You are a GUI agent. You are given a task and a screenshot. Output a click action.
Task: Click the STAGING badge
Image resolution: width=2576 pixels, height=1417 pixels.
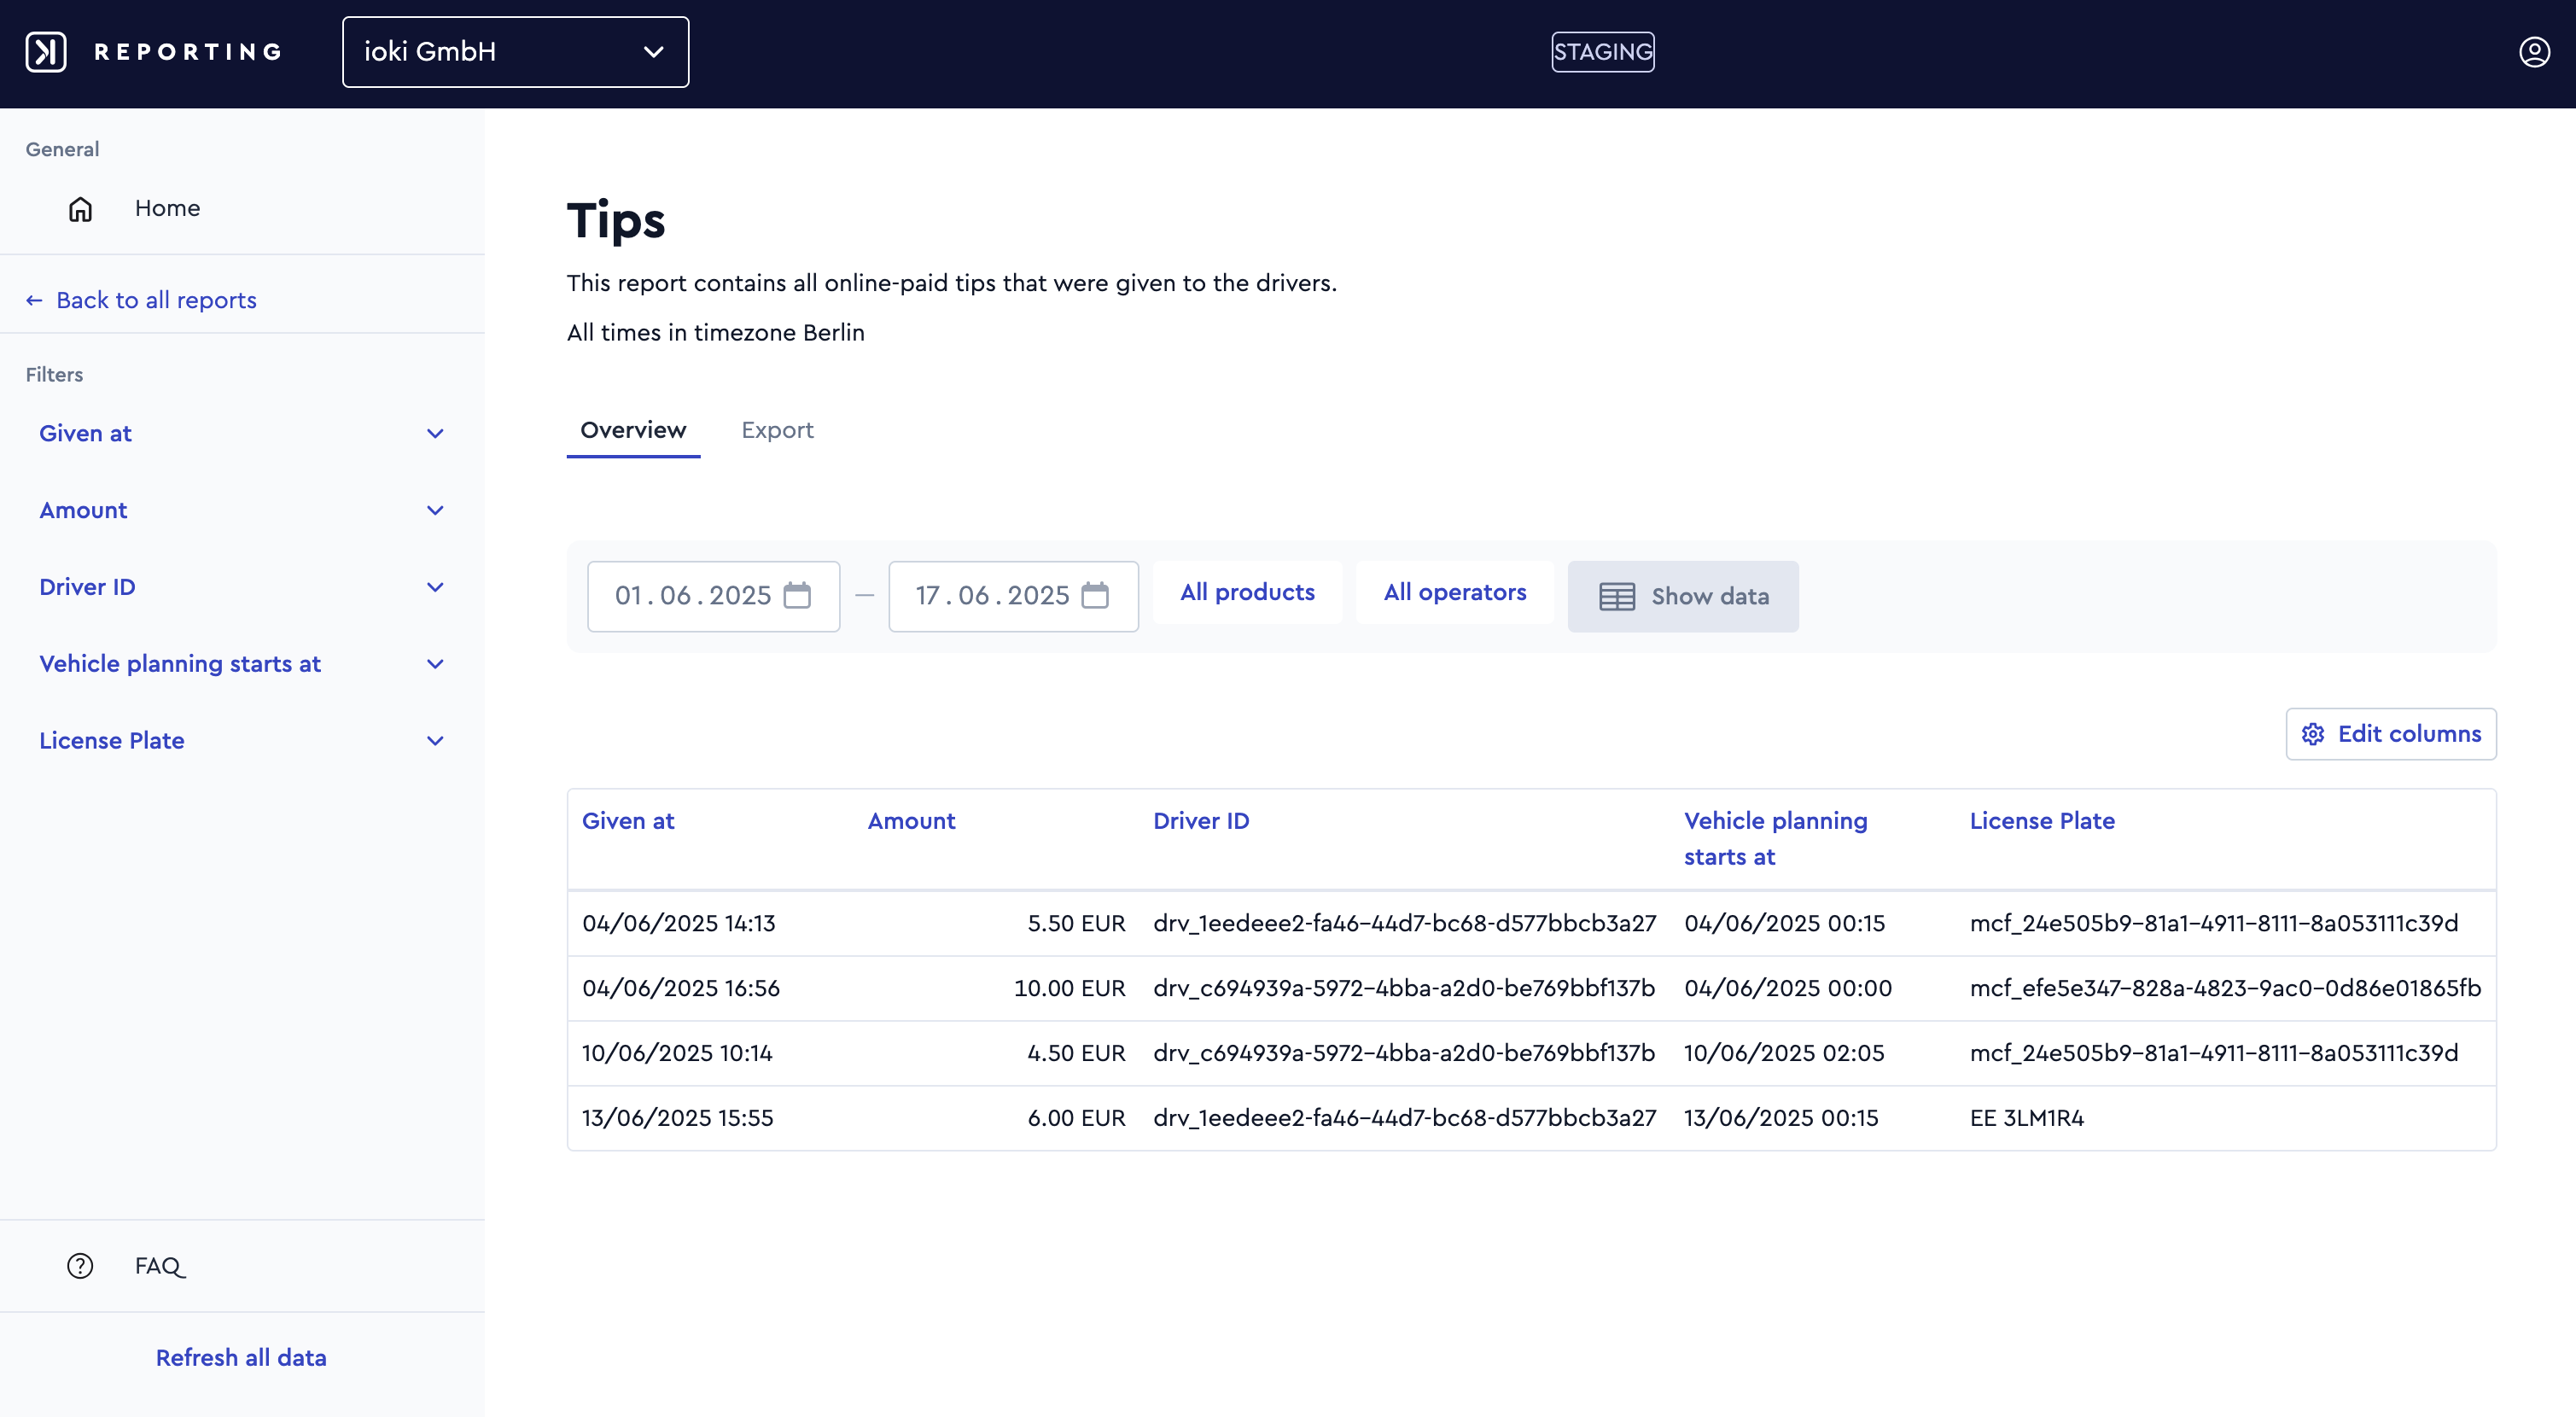(1602, 52)
